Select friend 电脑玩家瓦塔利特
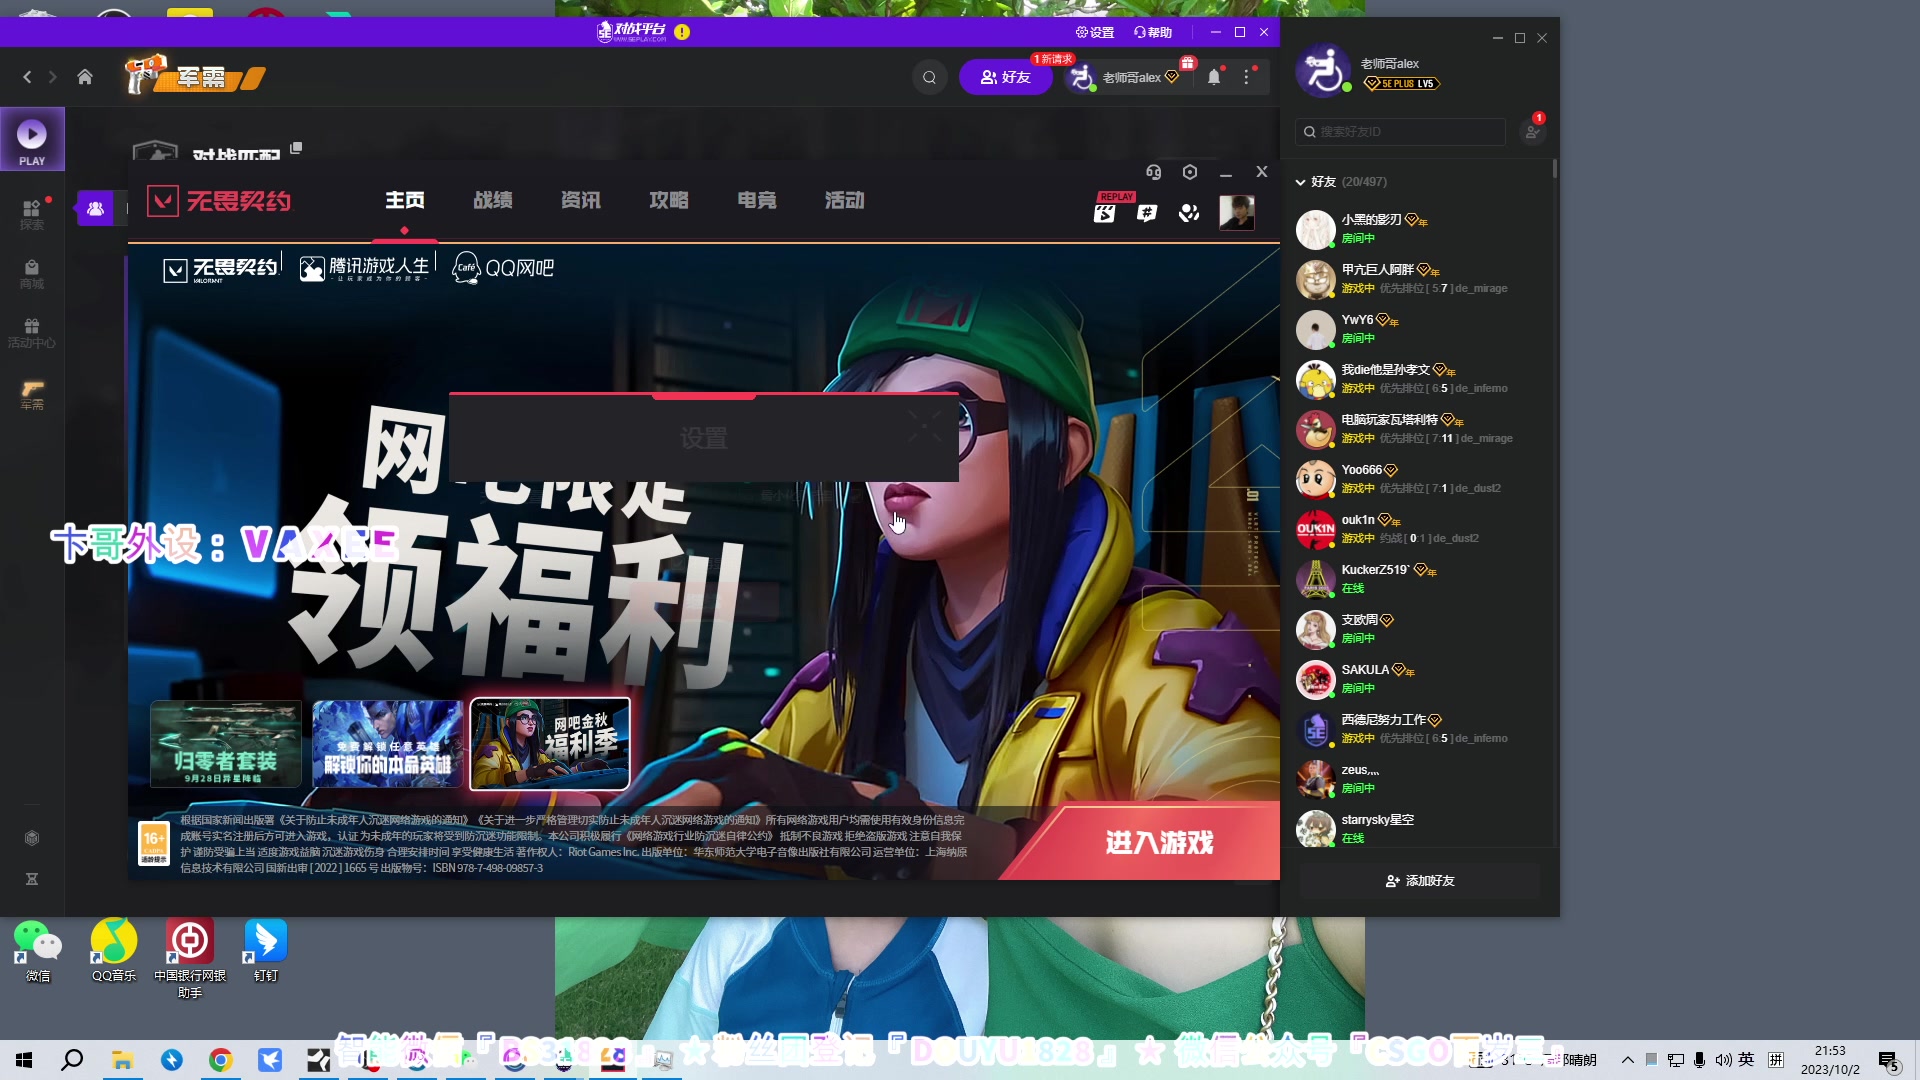1920x1080 pixels. pos(1420,429)
